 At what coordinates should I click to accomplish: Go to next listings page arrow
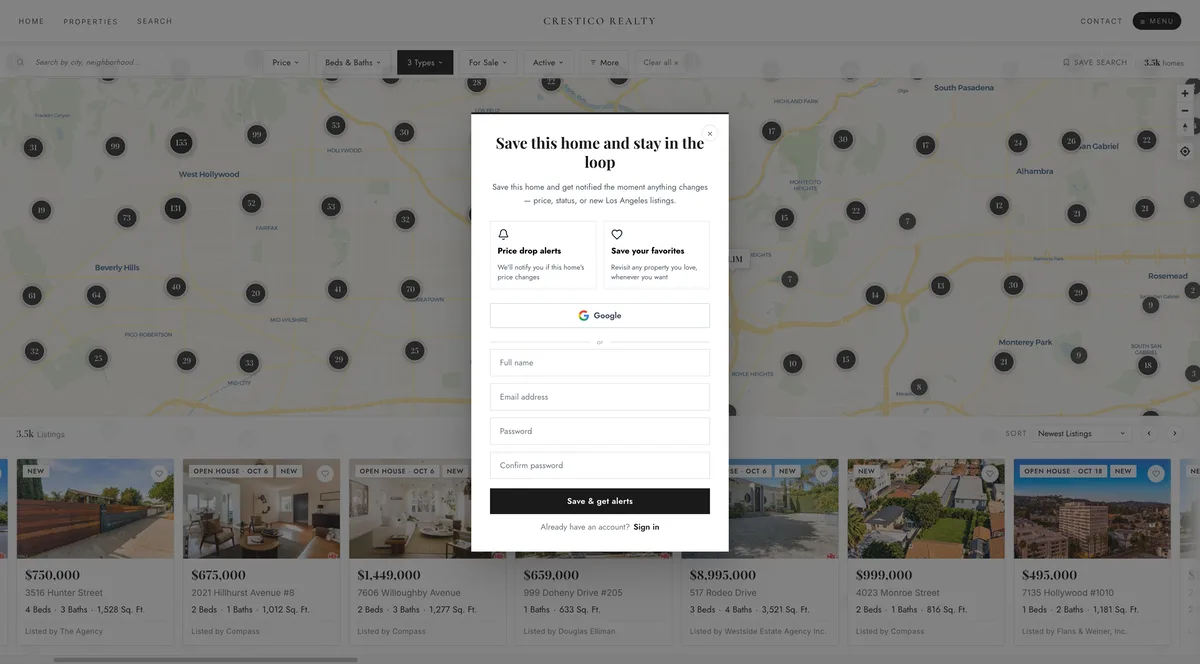click(1174, 433)
